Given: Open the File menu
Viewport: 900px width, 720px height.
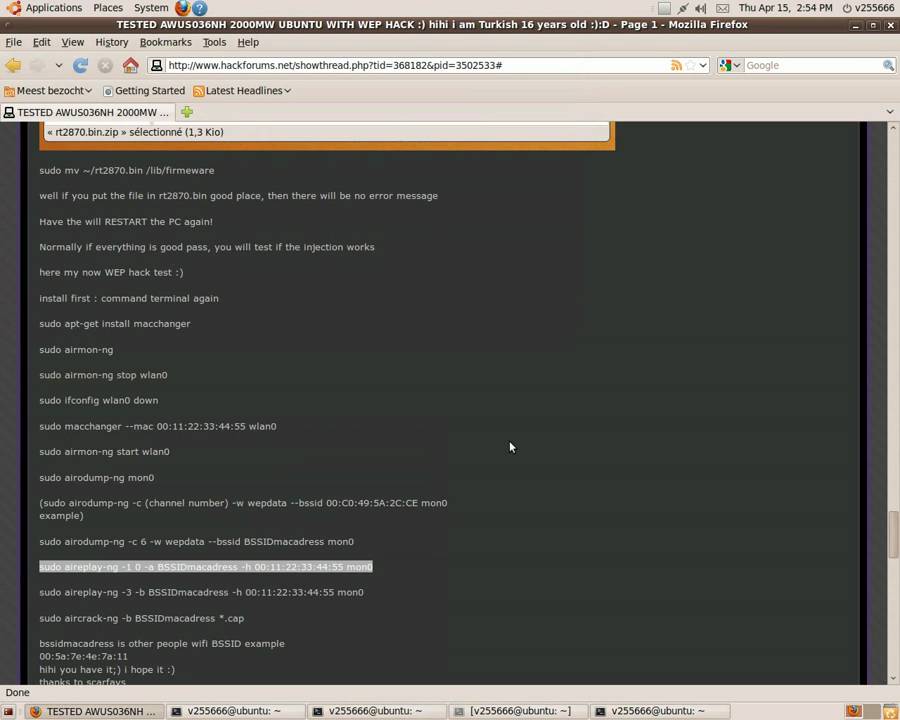Looking at the screenshot, I should pos(13,42).
